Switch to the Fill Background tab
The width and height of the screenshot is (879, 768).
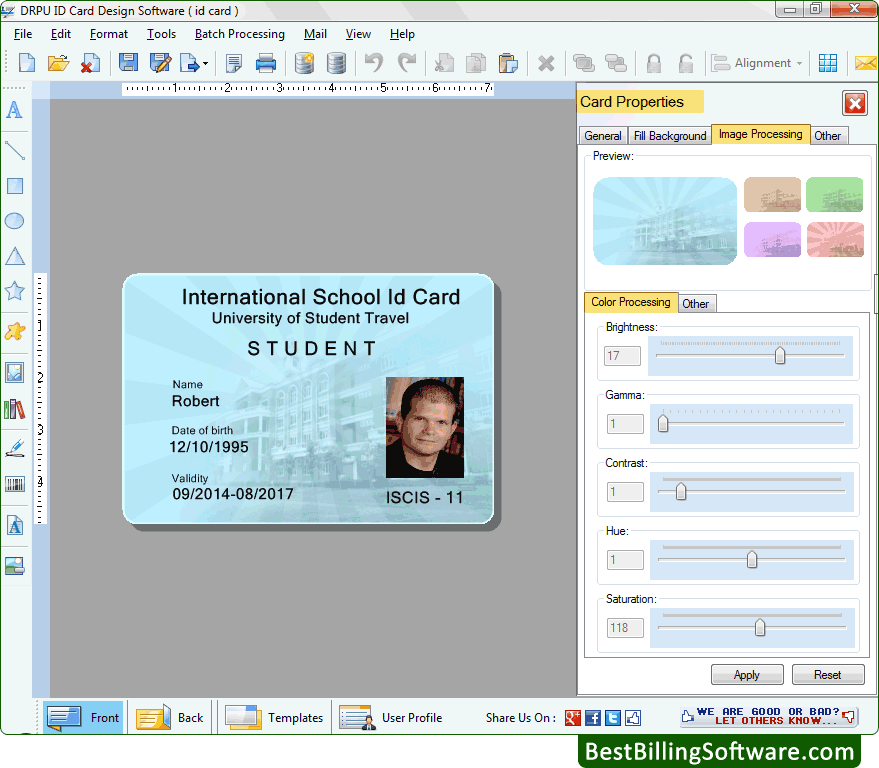pos(670,135)
